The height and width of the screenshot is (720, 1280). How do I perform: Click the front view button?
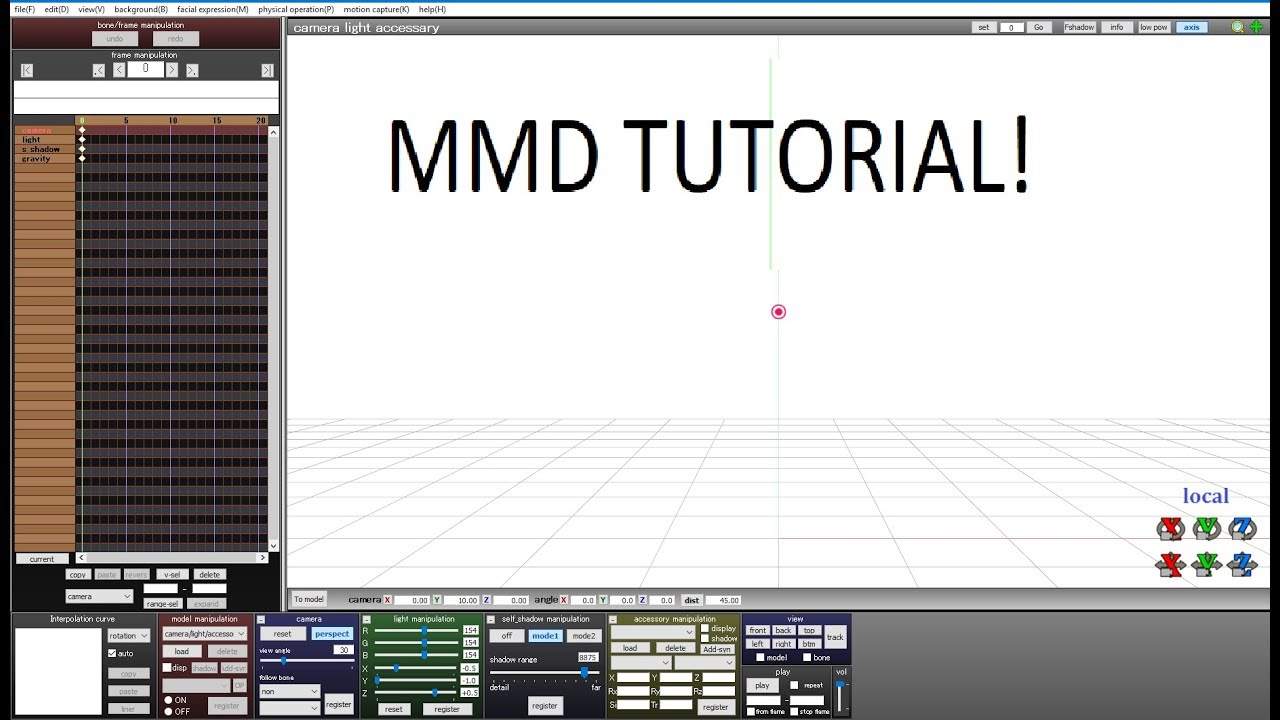(x=758, y=630)
